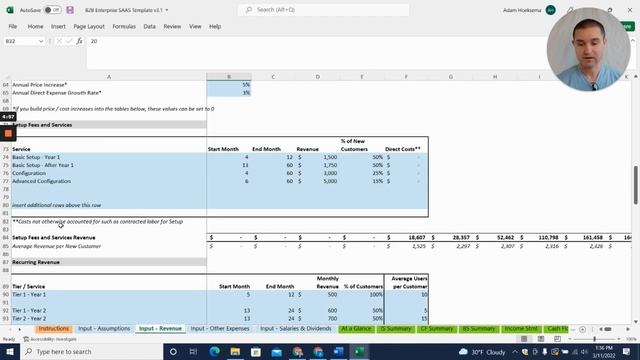Open the Page Layout ribbon tab
Viewport: 640px width, 360px height.
[x=89, y=27]
